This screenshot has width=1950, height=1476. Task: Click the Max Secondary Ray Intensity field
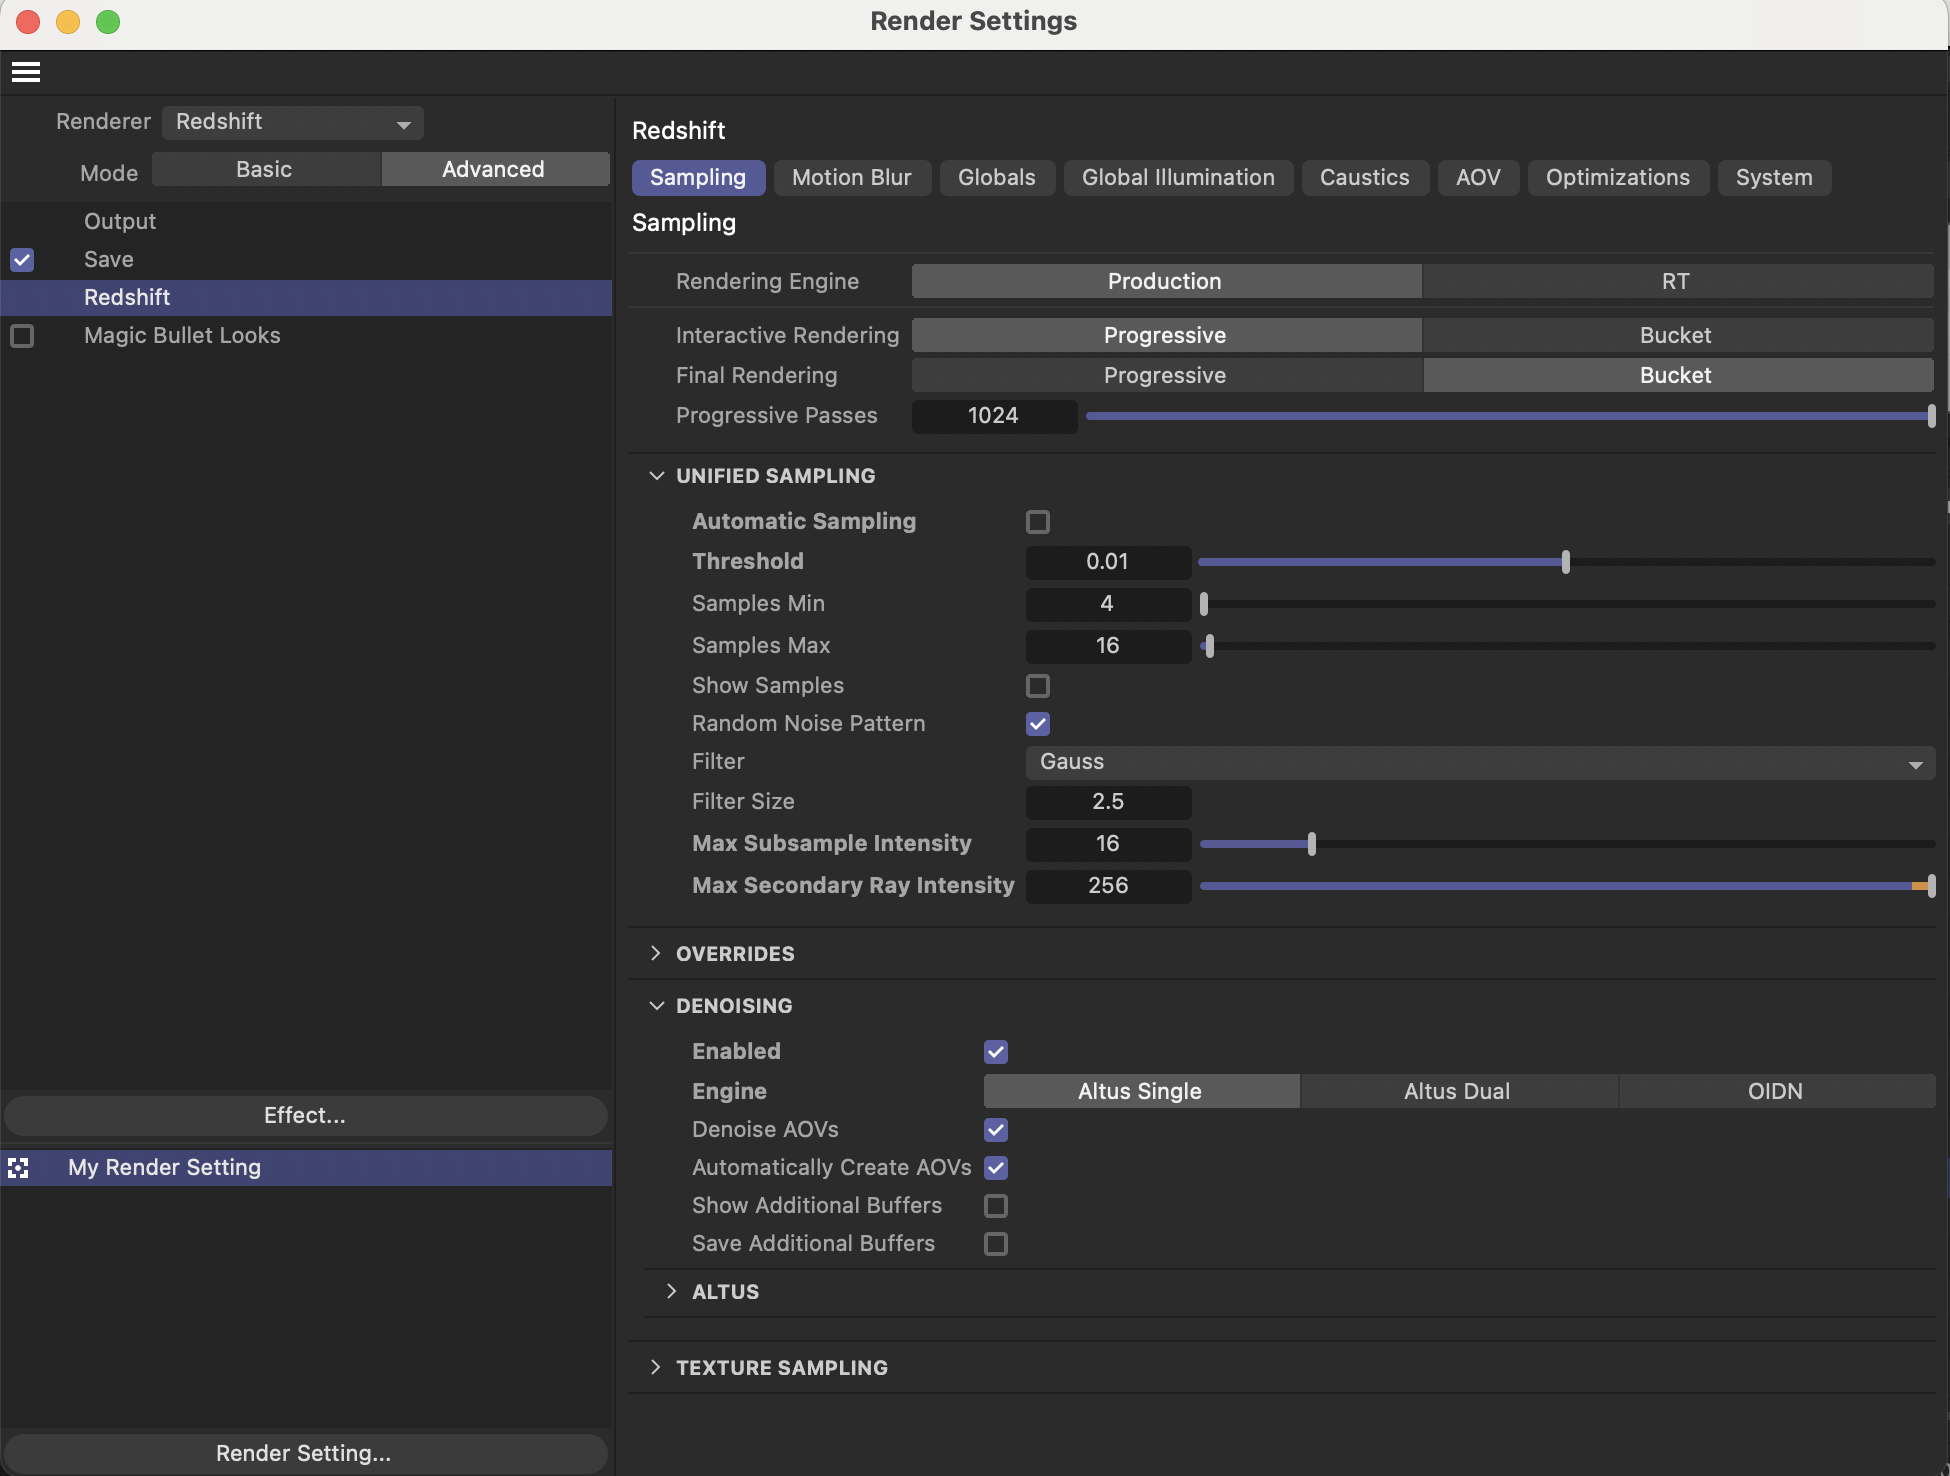pyautogui.click(x=1108, y=886)
